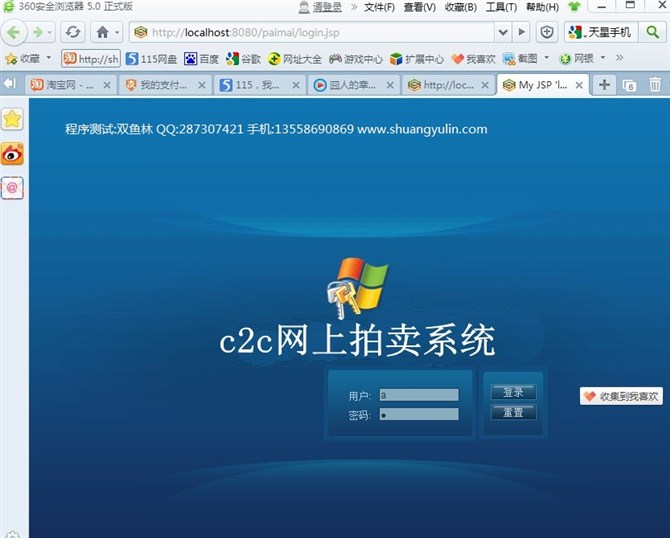Click the search engine selector icon
Viewport: 670px width, 538px height.
576,32
